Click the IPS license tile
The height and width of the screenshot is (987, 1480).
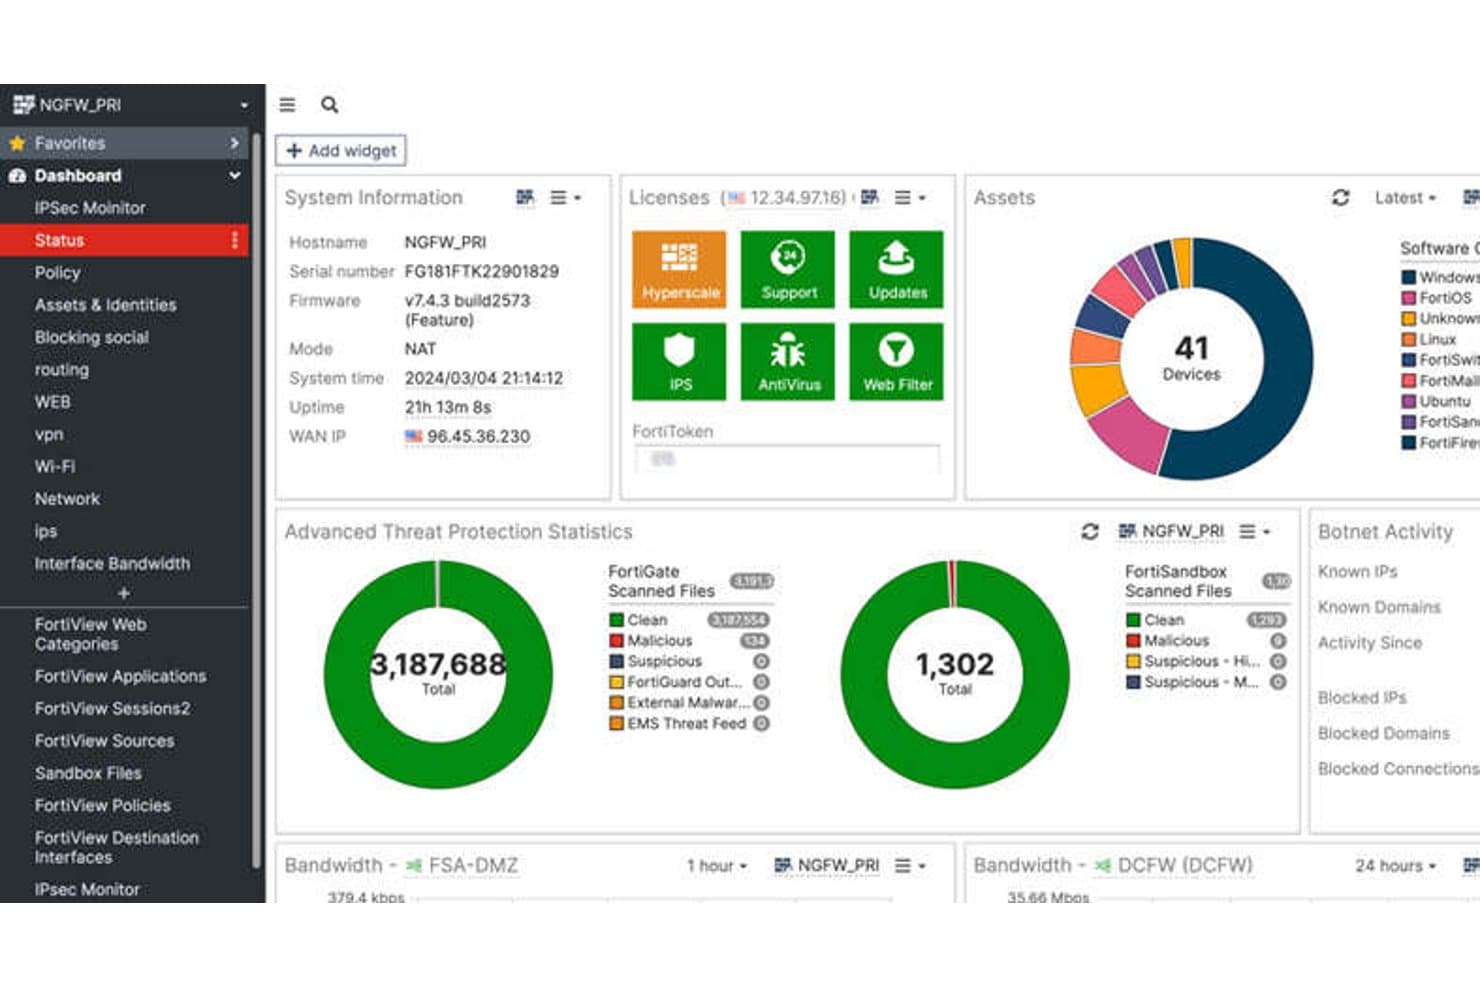[x=680, y=361]
